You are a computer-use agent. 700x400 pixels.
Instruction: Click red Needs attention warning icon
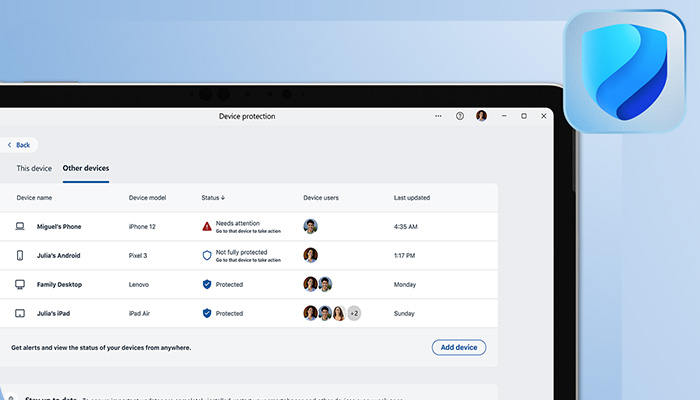207,227
